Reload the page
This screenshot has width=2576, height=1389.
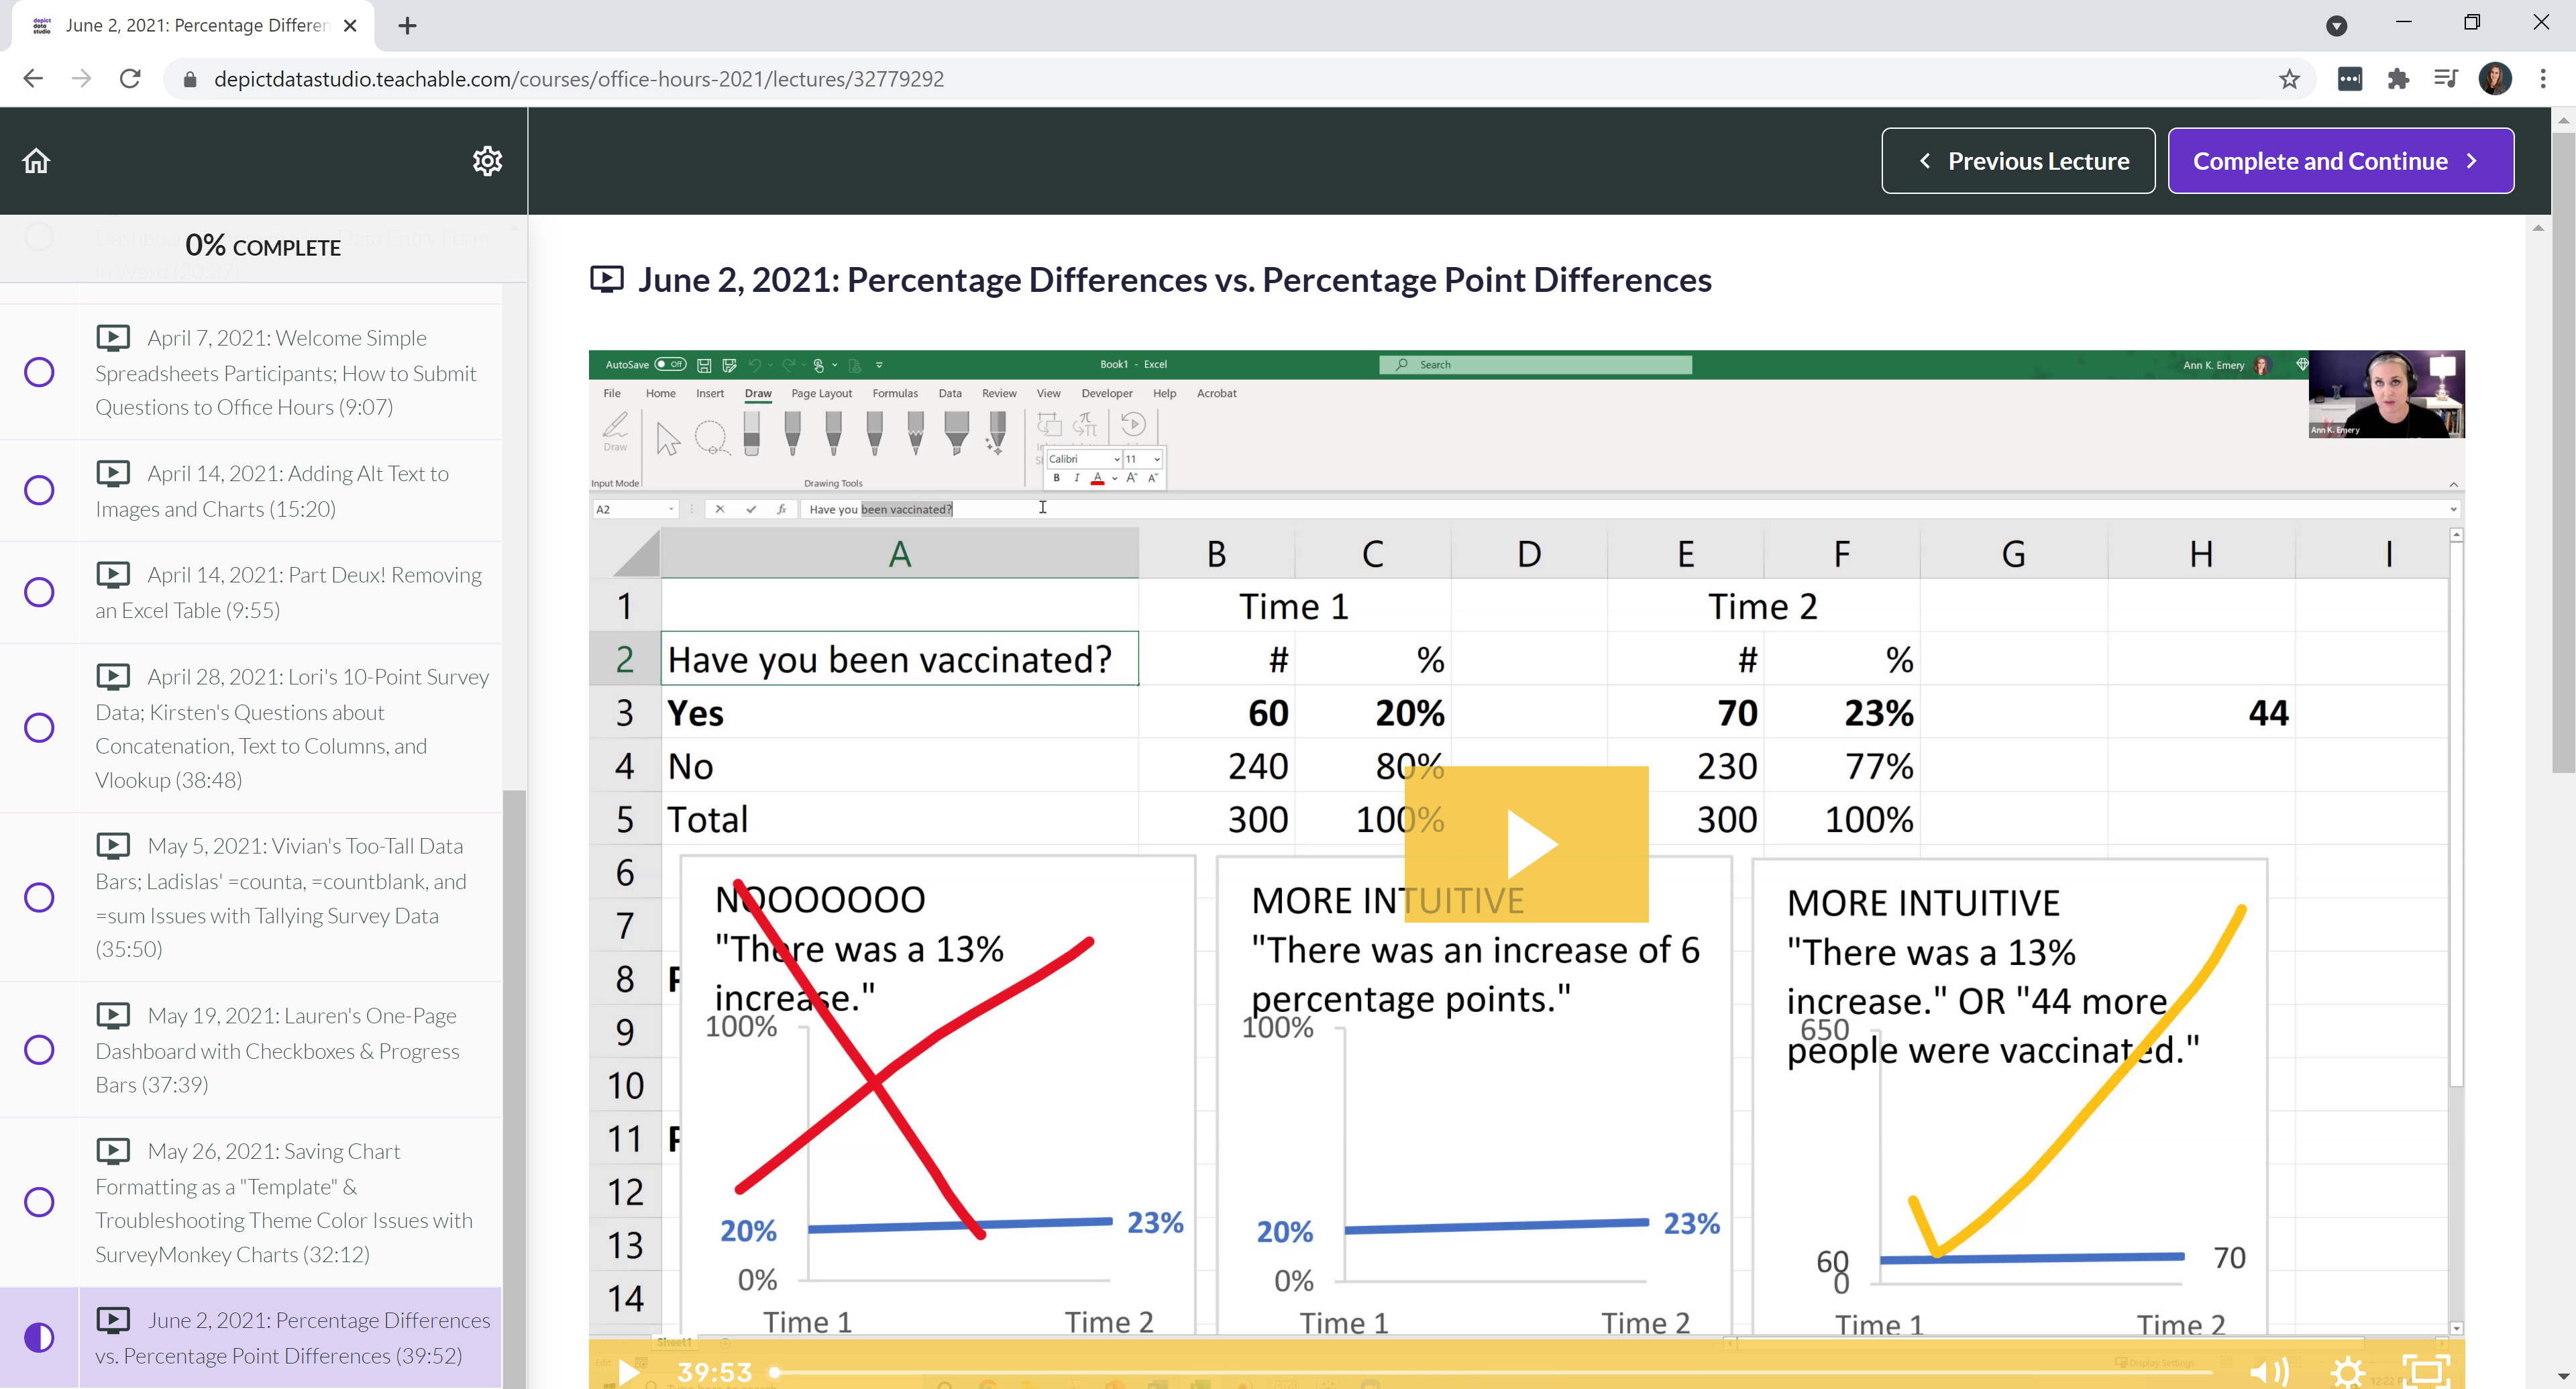130,79
